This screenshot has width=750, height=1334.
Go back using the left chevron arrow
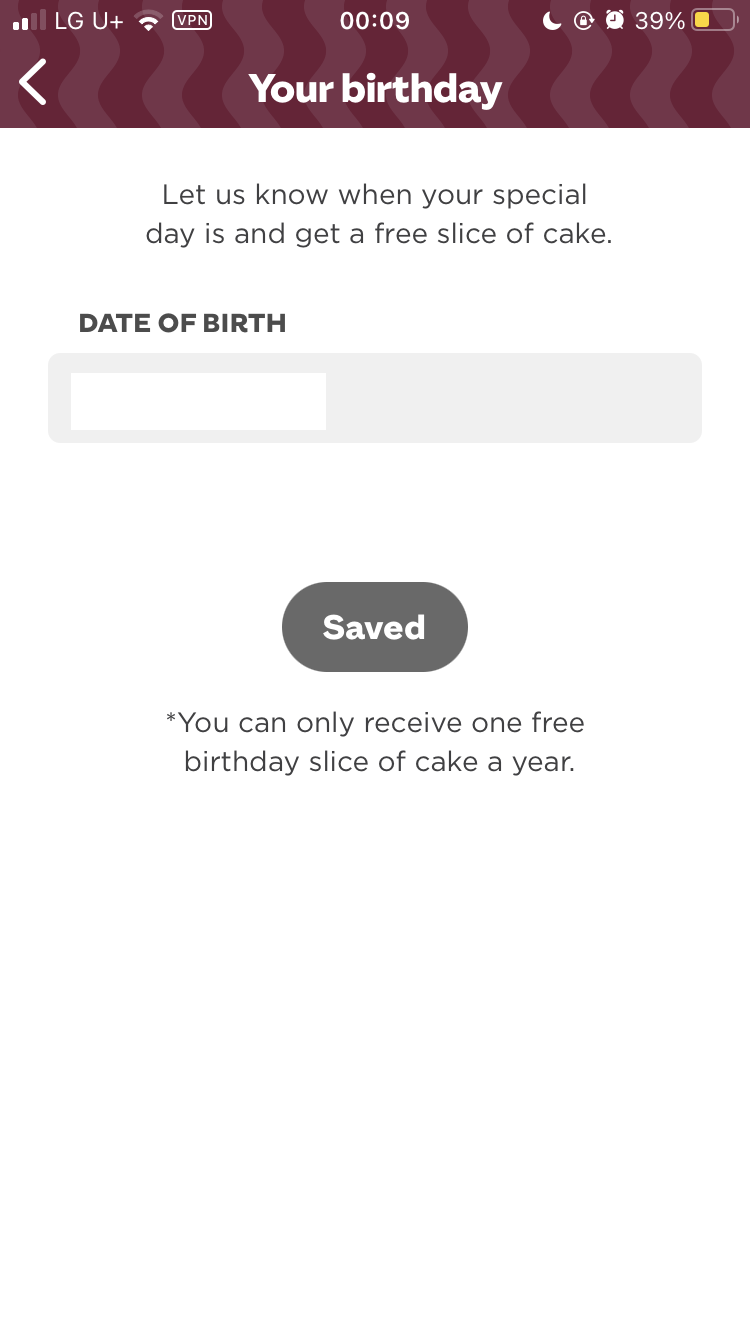click(33, 81)
